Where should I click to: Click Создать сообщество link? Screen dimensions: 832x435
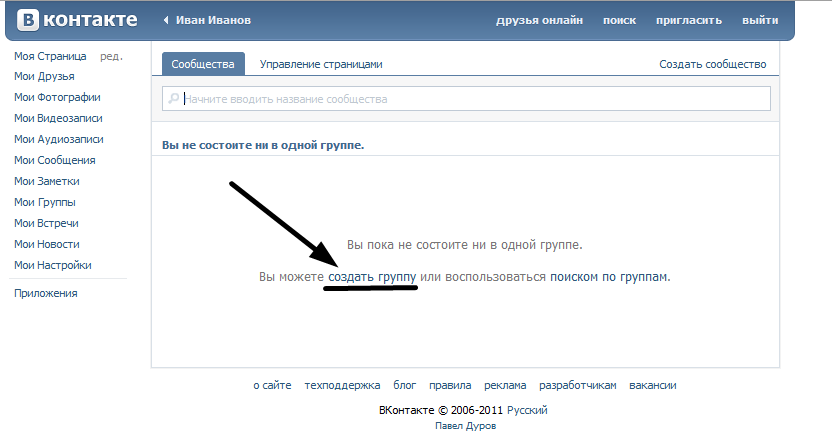click(x=713, y=64)
